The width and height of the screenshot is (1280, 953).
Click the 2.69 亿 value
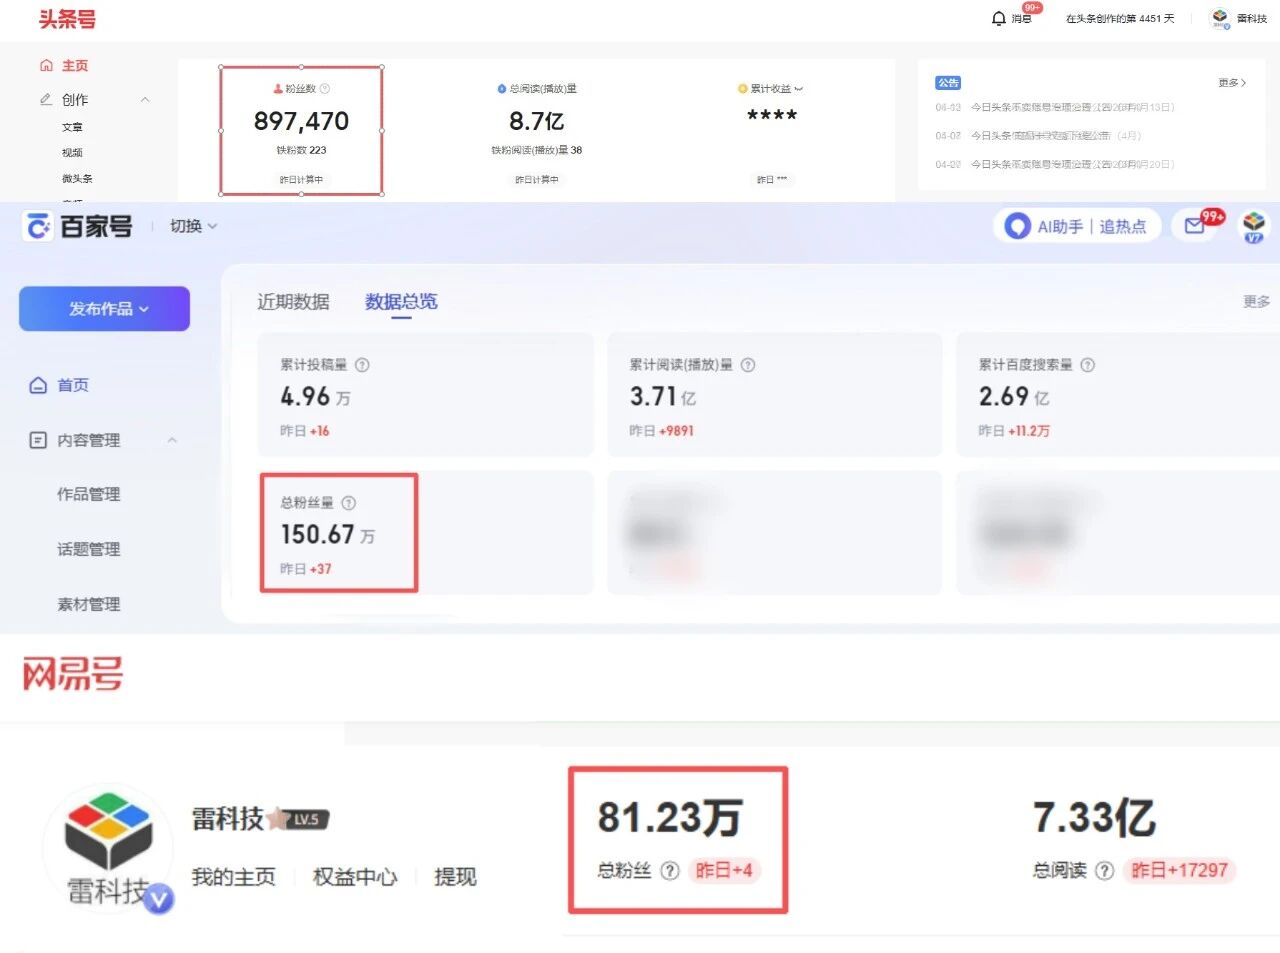pos(1014,397)
